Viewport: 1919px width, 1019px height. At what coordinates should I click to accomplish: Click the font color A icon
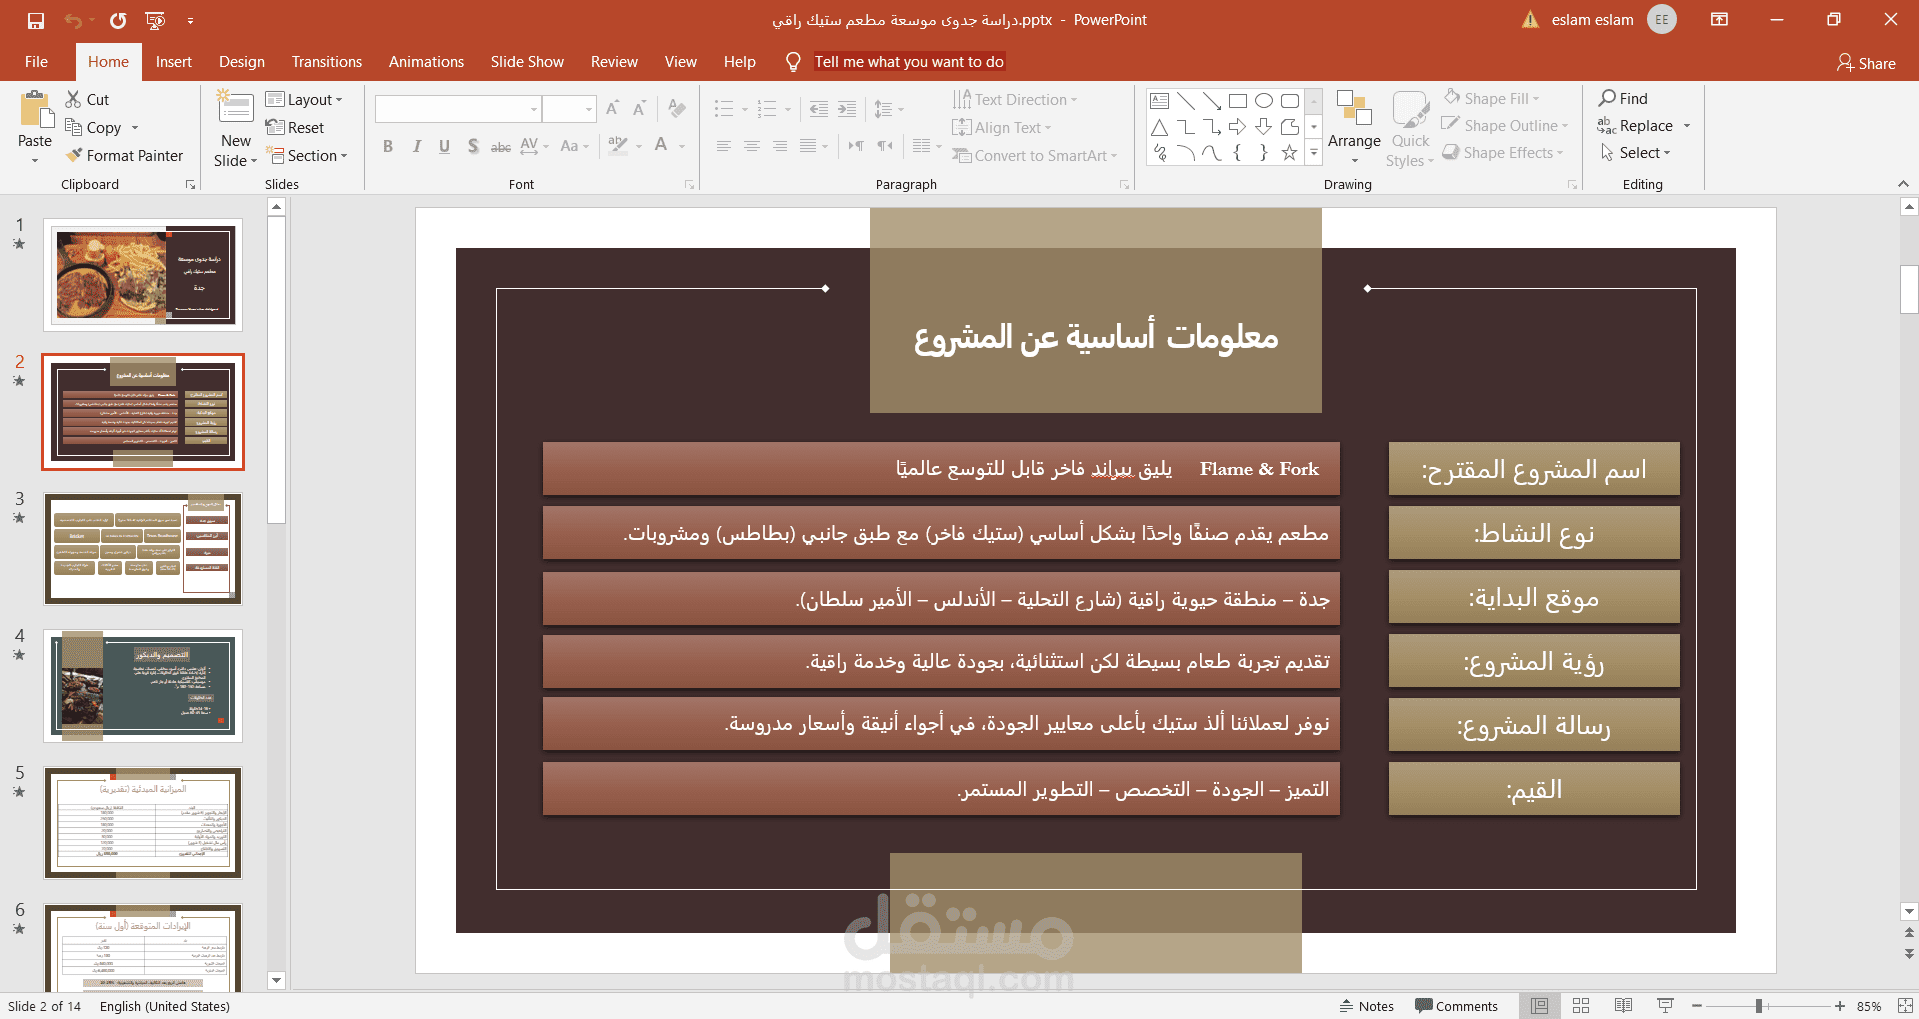pos(661,146)
